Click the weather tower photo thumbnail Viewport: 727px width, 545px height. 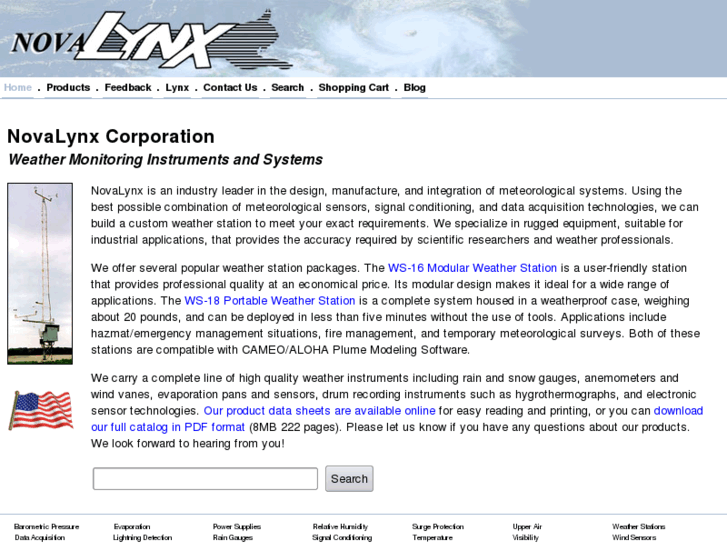(40, 274)
